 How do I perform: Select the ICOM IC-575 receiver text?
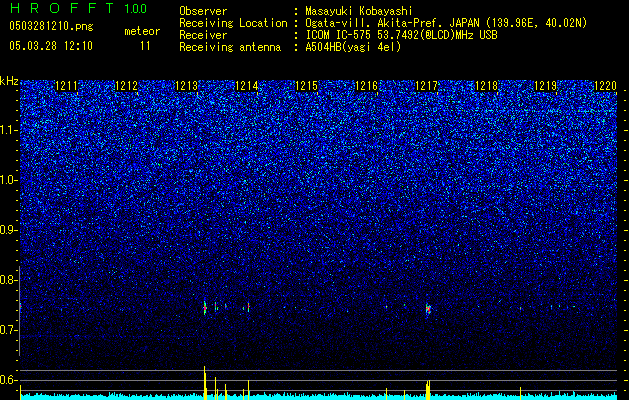tap(402, 35)
